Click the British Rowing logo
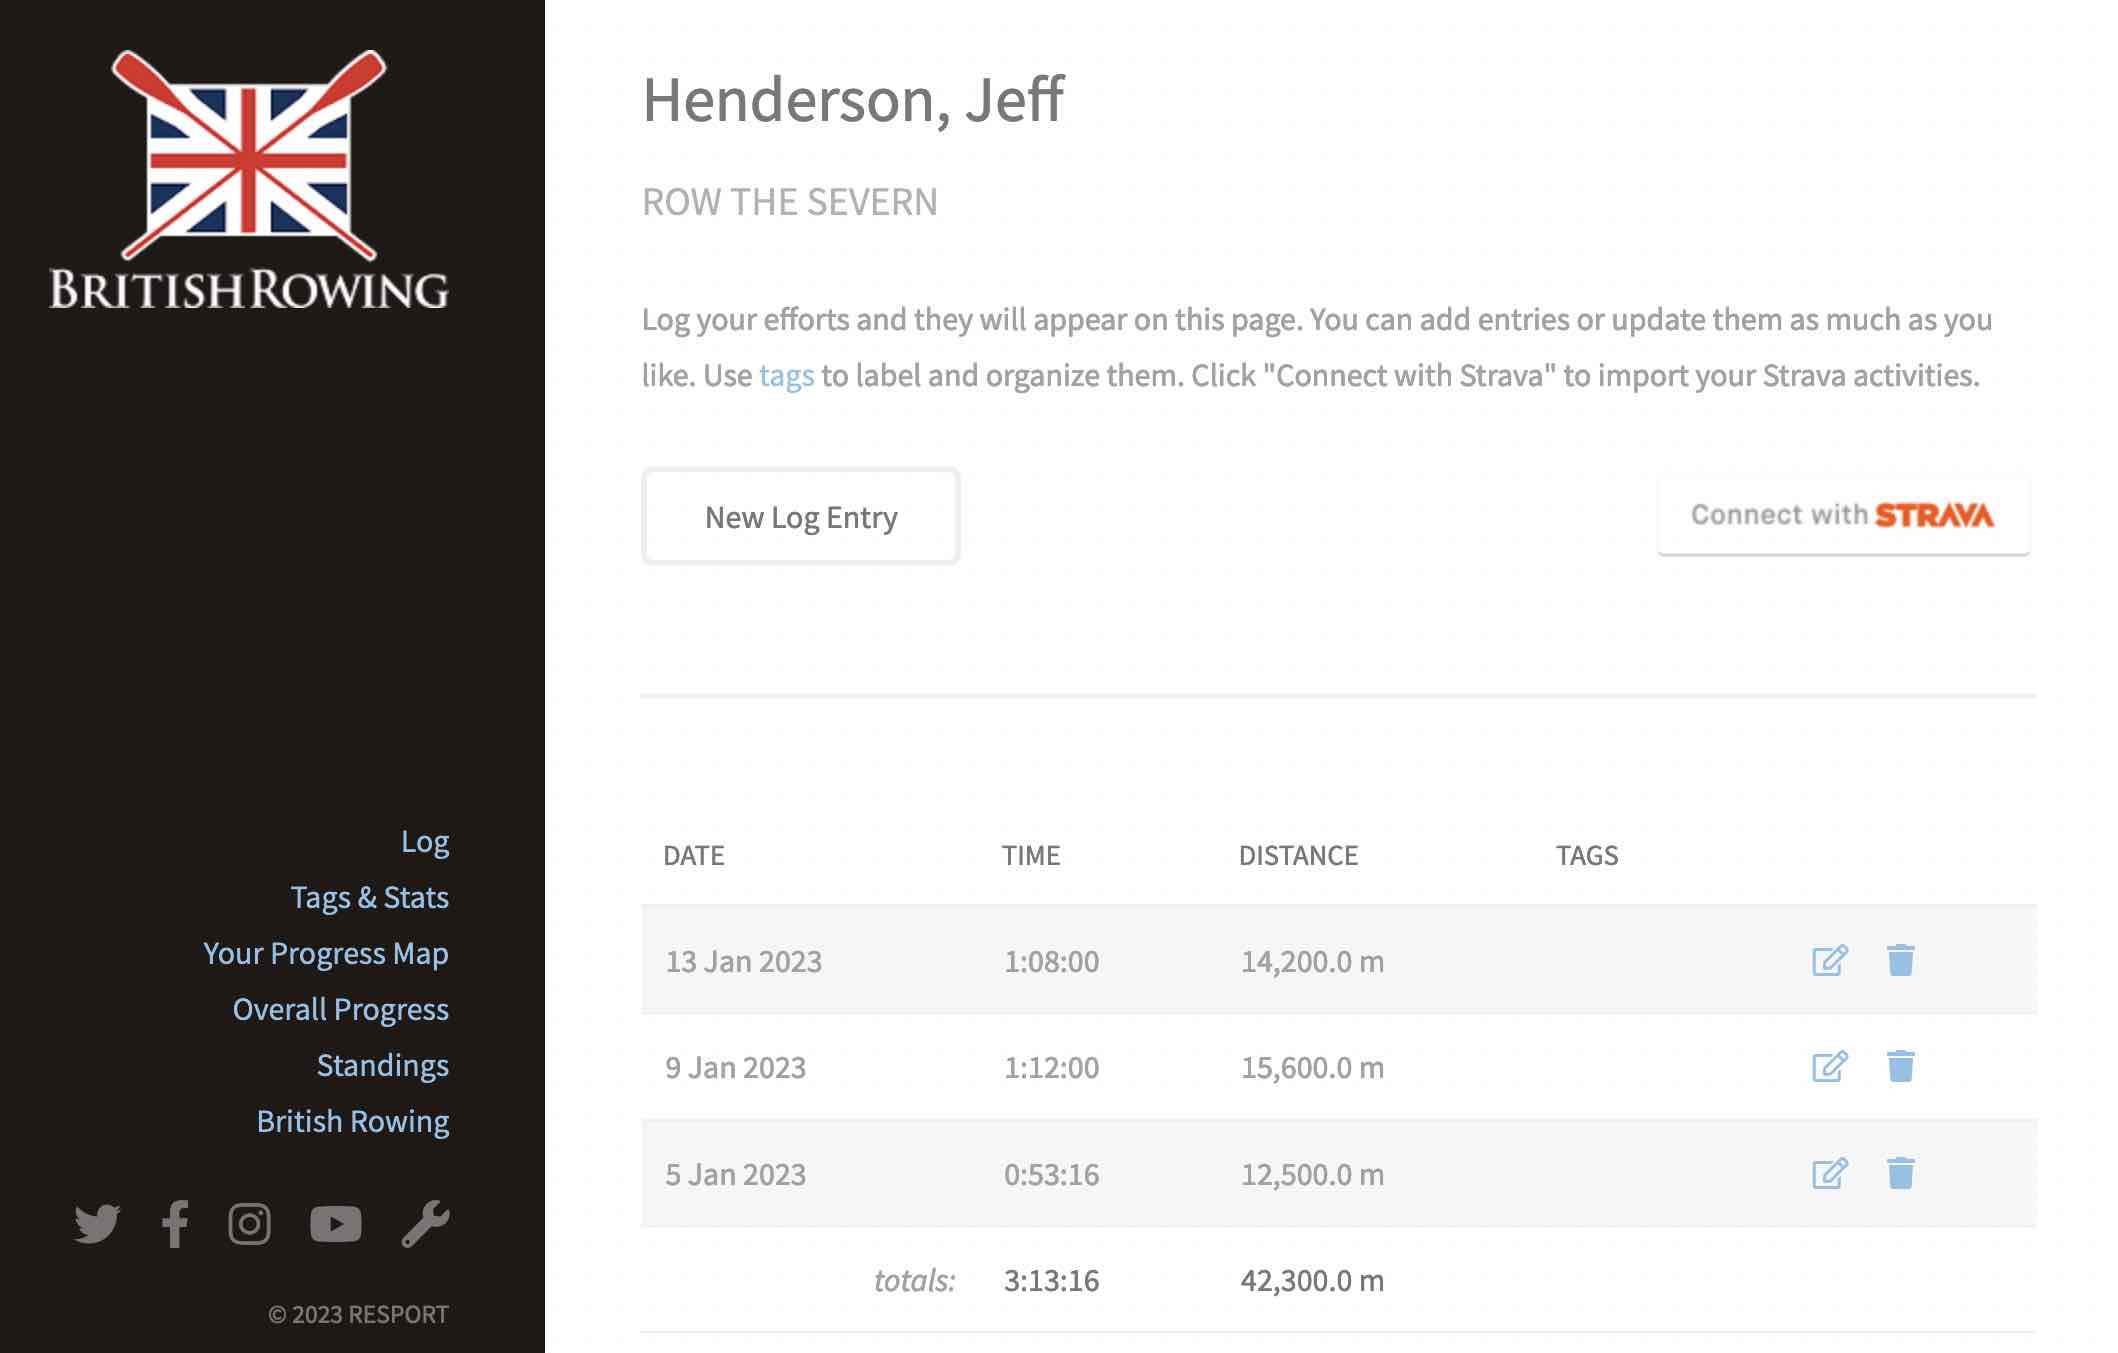 (249, 180)
